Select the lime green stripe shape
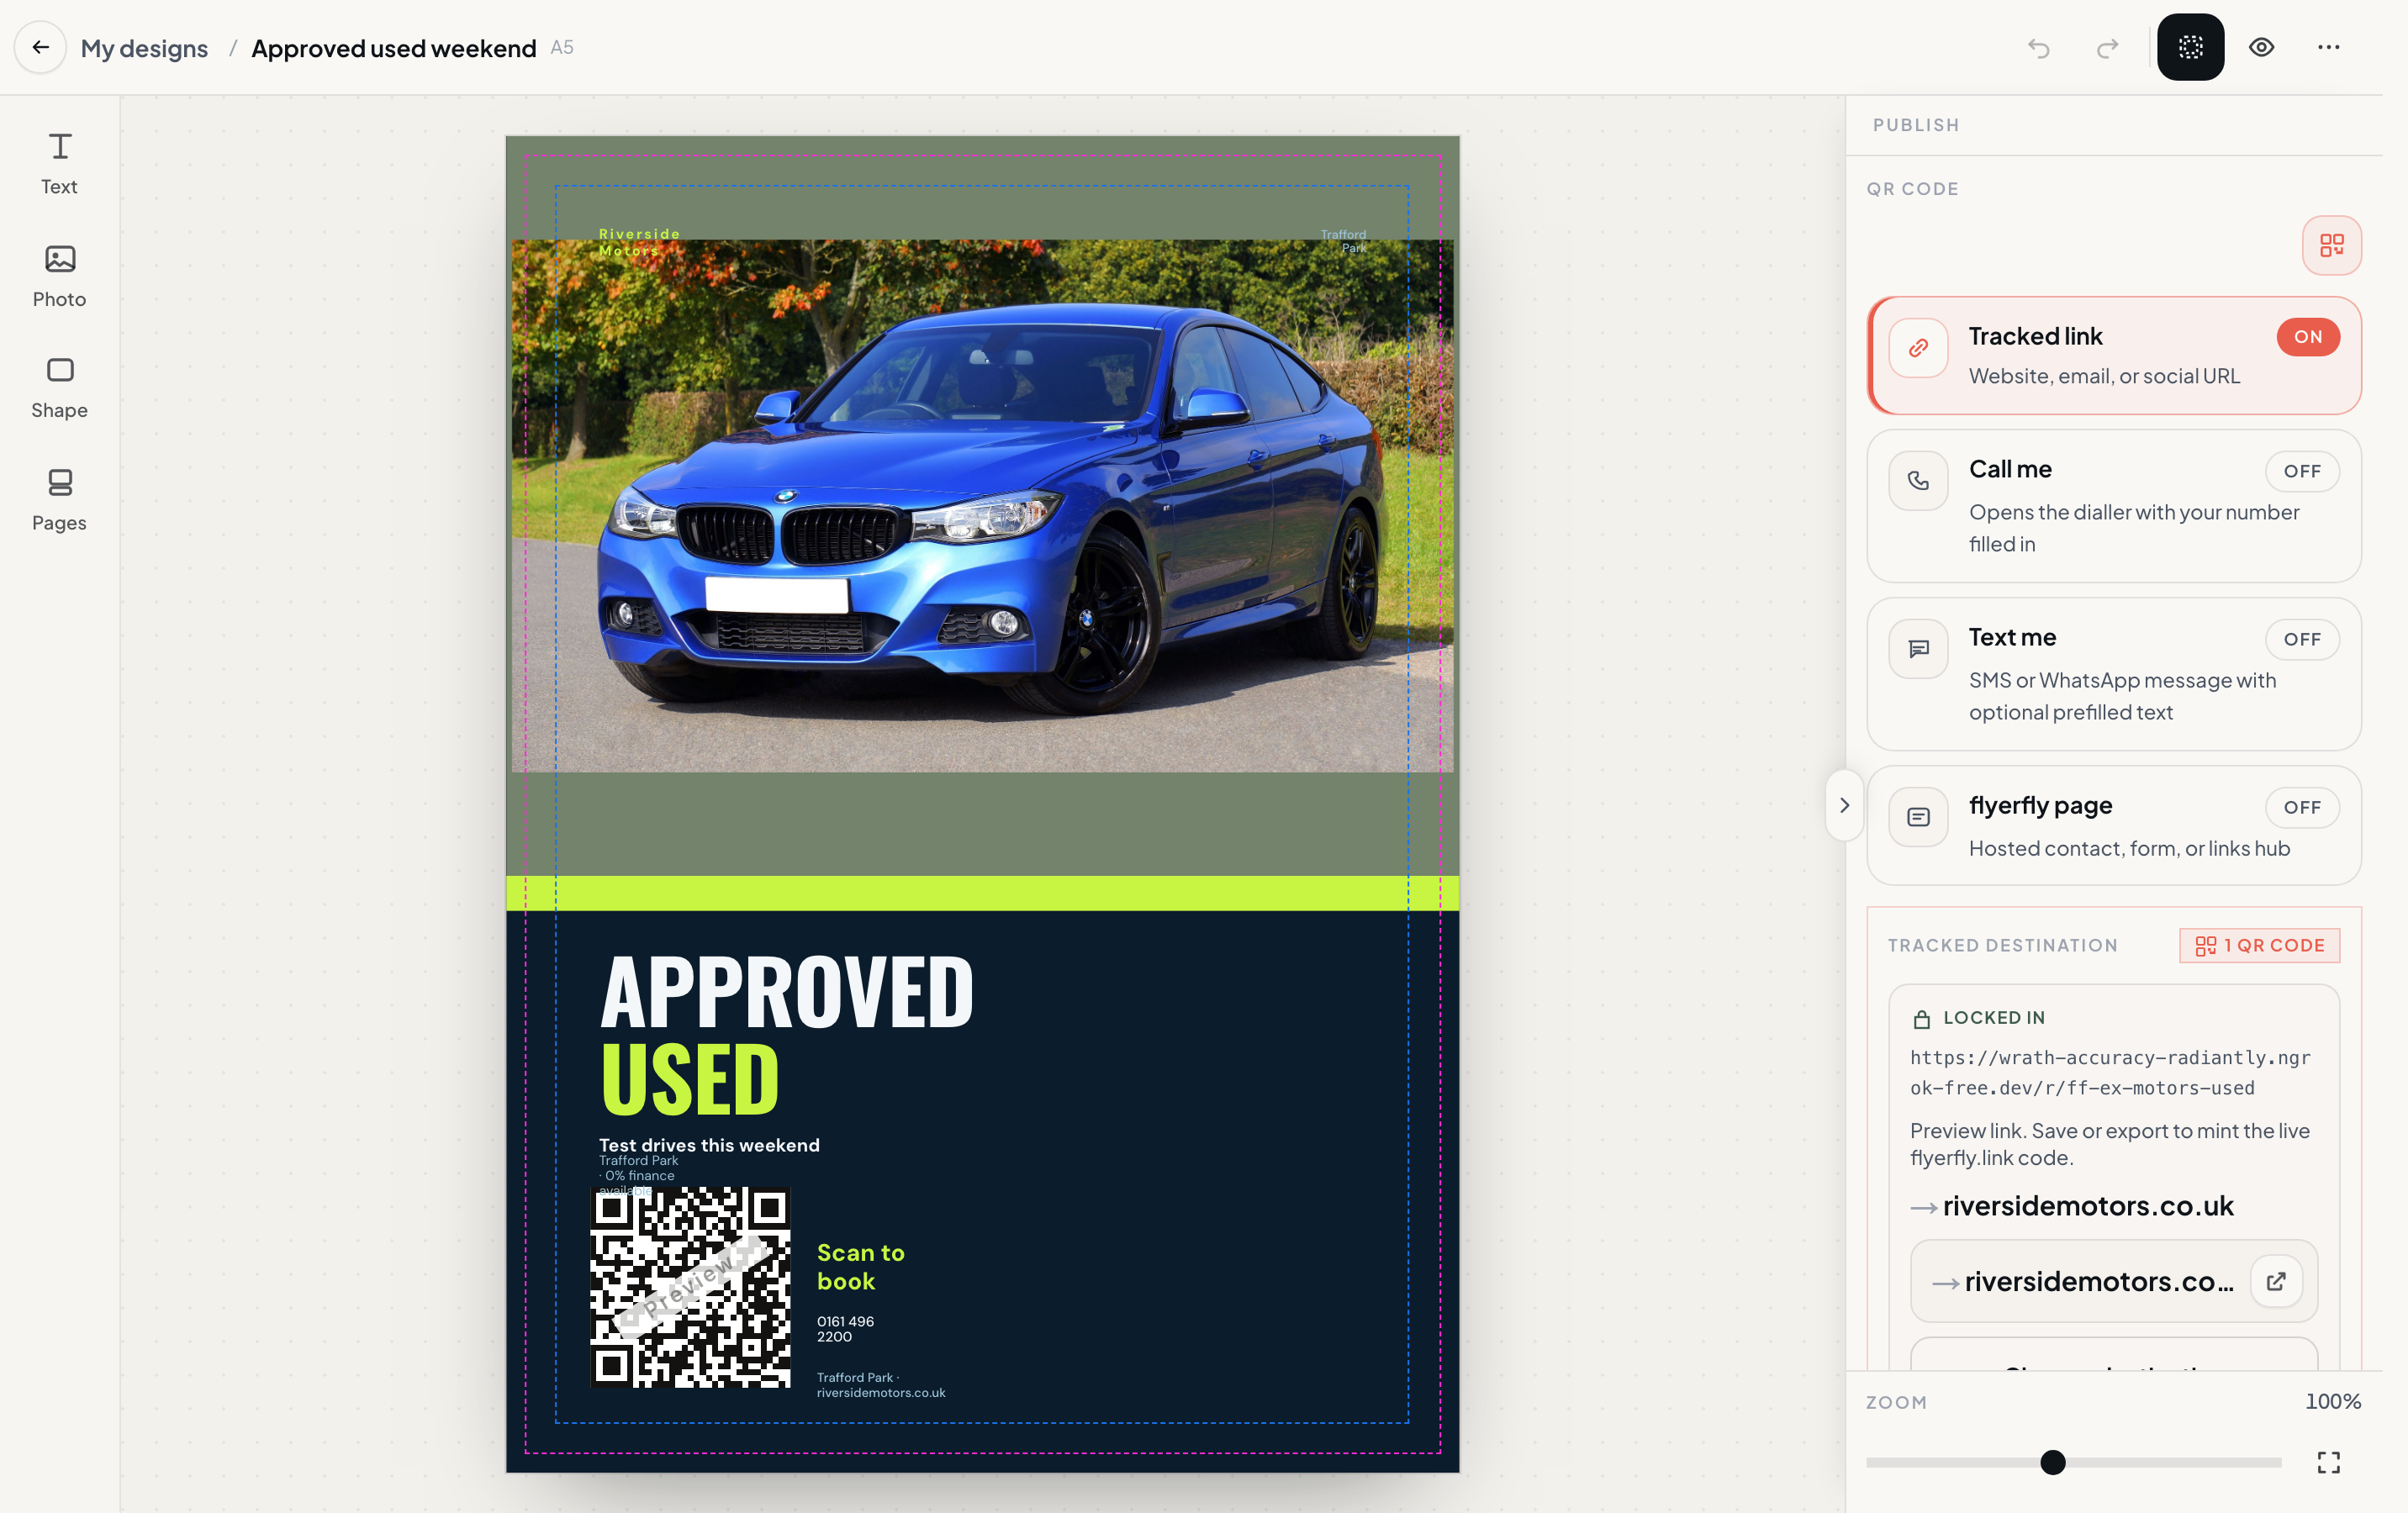Image resolution: width=2408 pixels, height=1513 pixels. coord(982,893)
